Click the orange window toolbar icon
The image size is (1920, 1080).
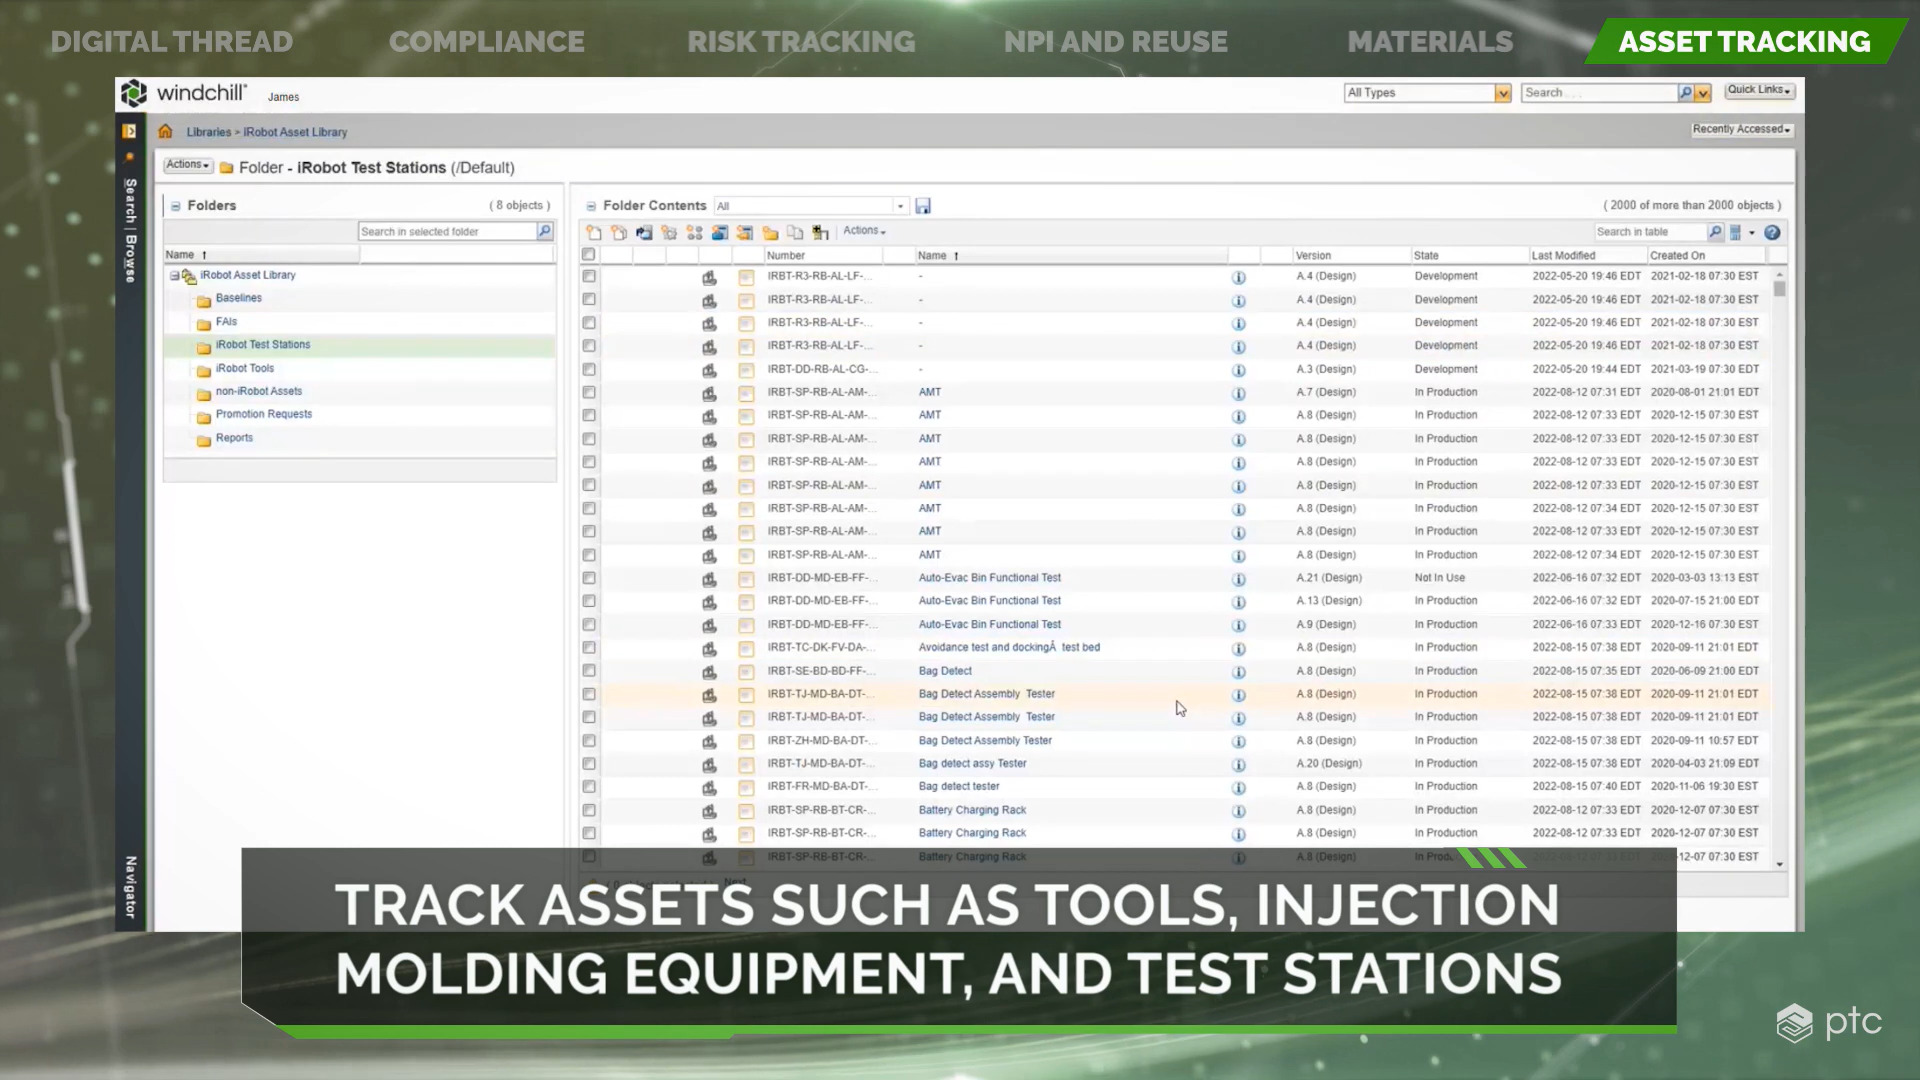[744, 232]
